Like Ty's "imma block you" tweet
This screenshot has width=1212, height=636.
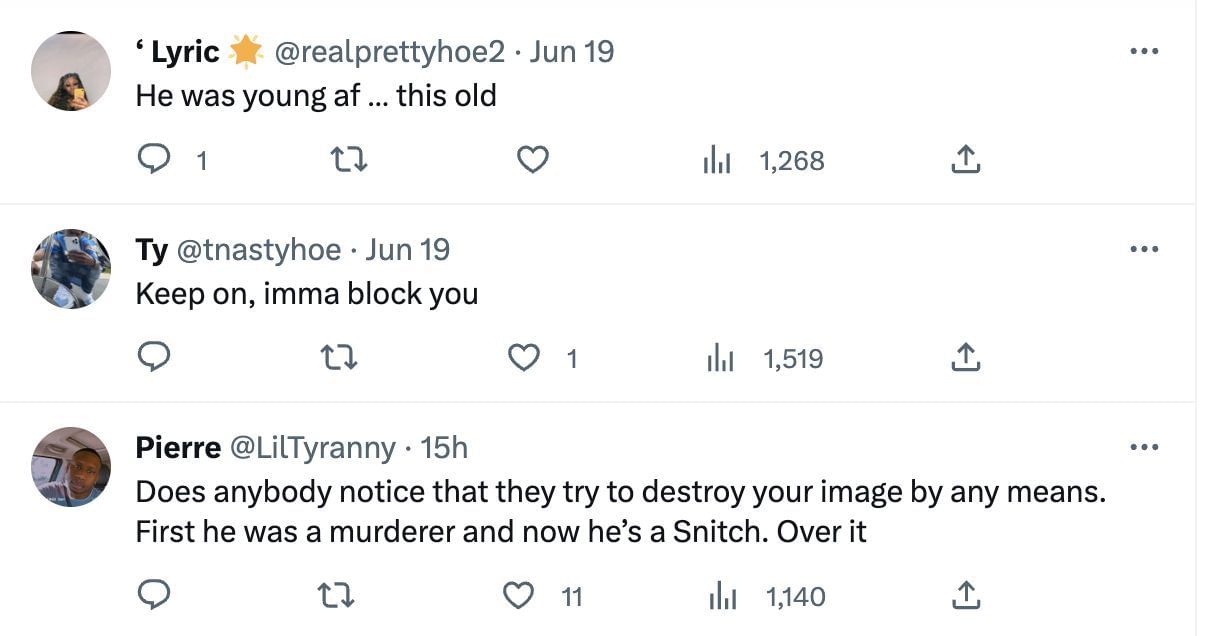[524, 358]
